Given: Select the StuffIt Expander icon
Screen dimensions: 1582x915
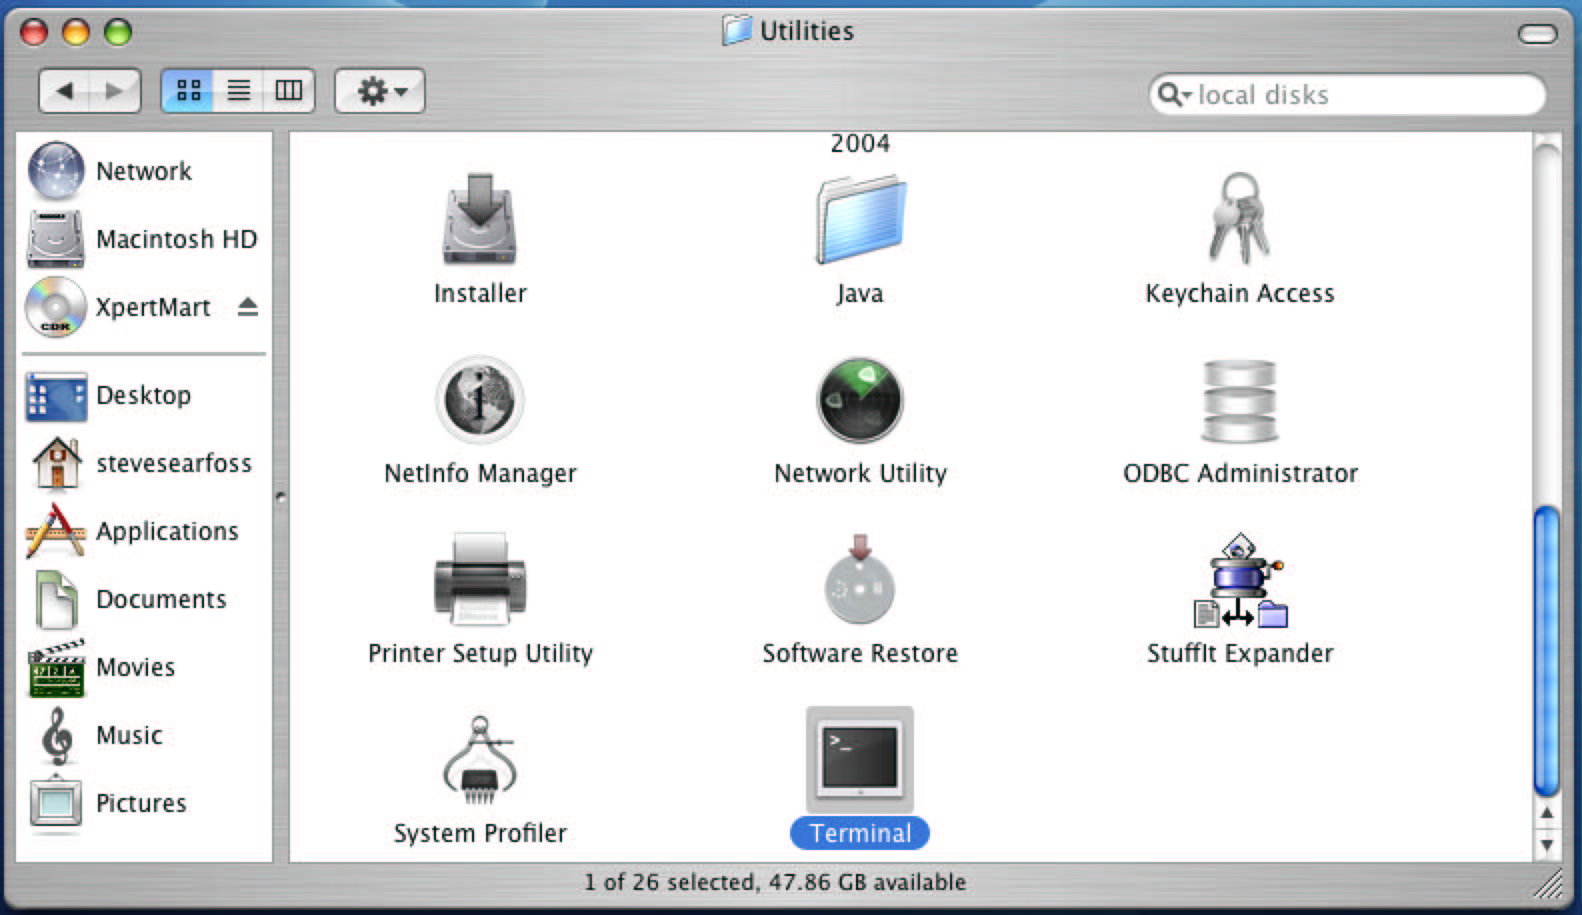Looking at the screenshot, I should [x=1240, y=580].
